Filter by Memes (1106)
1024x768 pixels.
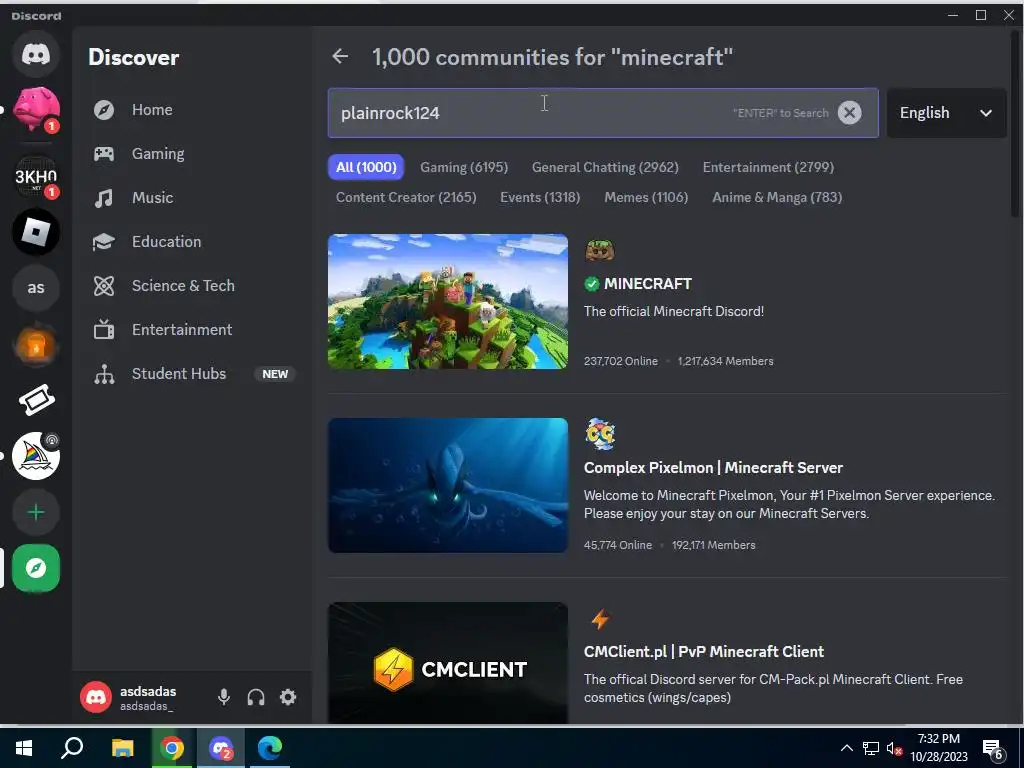(646, 197)
